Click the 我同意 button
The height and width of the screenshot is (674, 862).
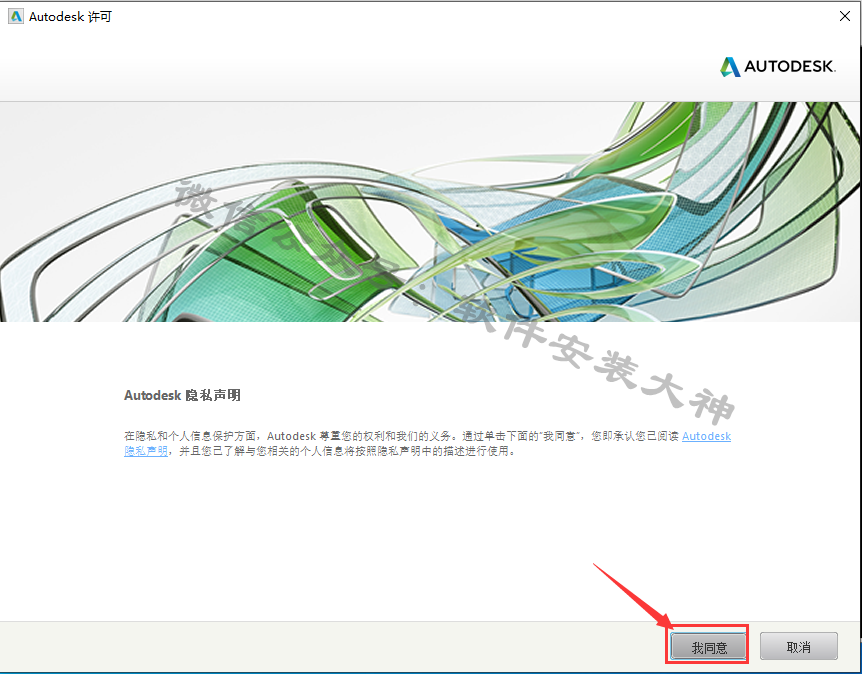point(709,647)
